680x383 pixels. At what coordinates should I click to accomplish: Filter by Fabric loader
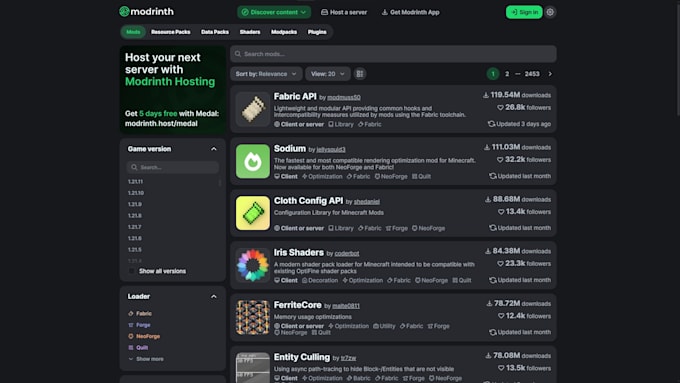(140, 313)
